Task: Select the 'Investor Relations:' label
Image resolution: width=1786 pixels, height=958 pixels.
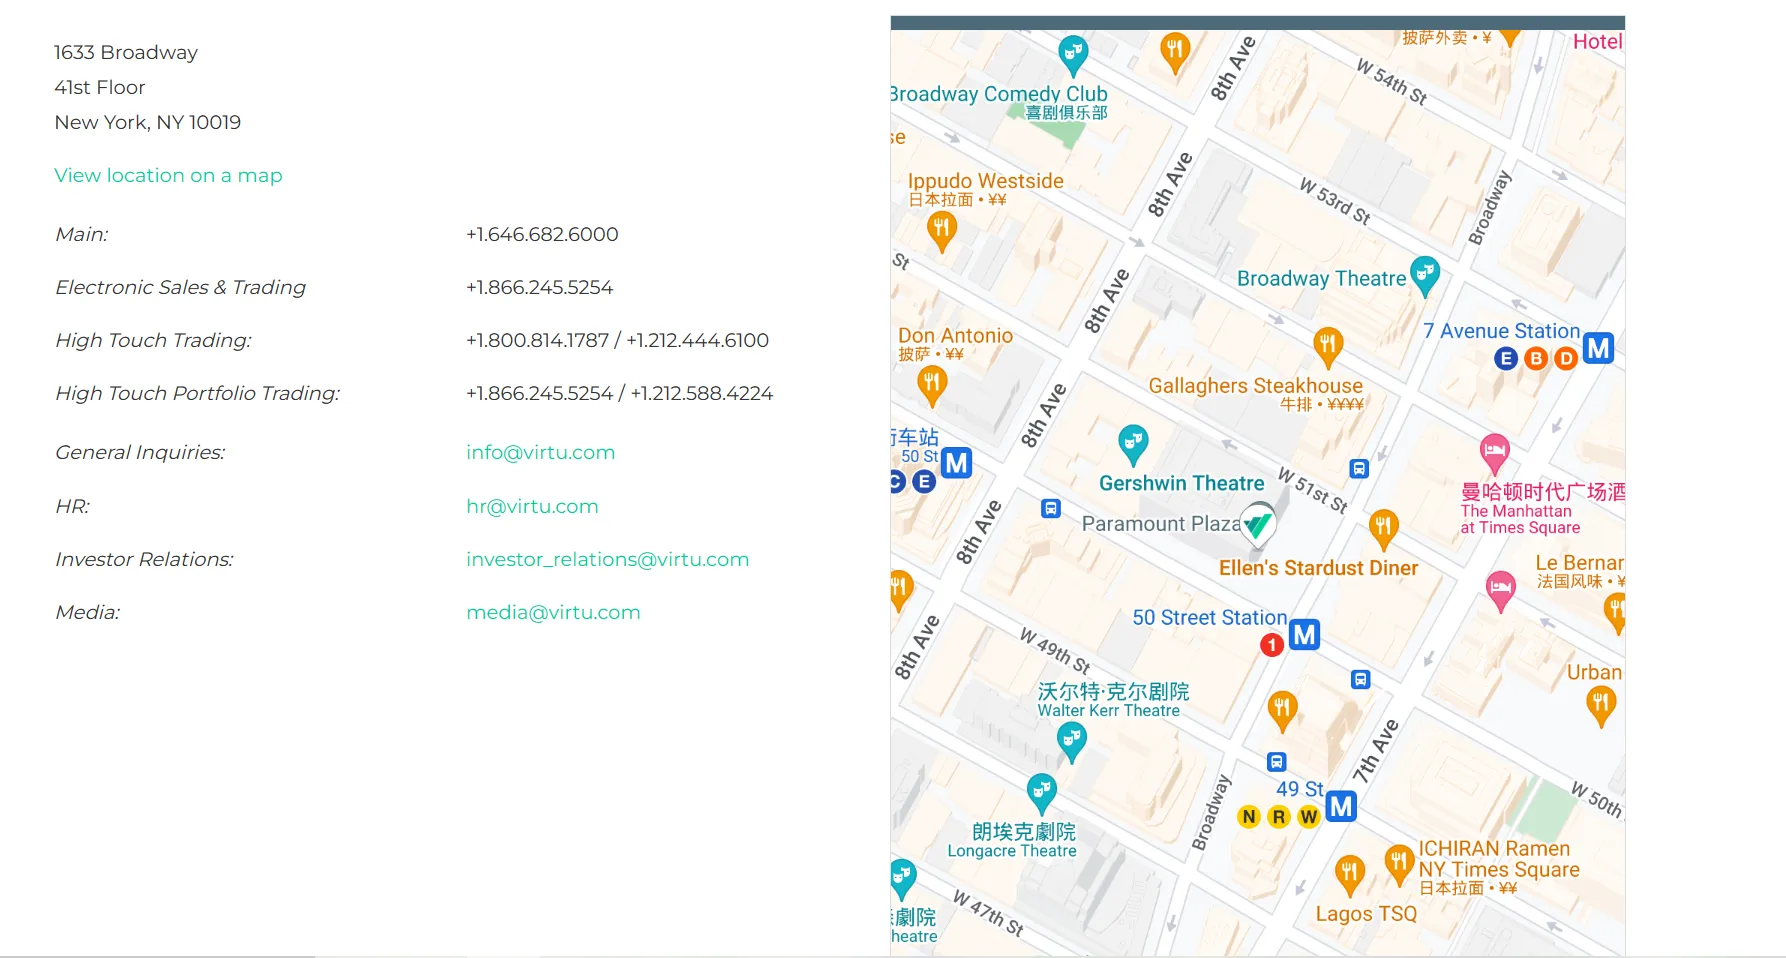Action: pos(144,559)
